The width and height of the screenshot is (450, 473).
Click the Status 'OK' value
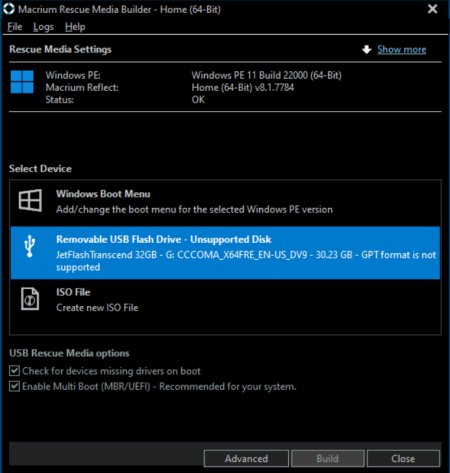(x=198, y=100)
